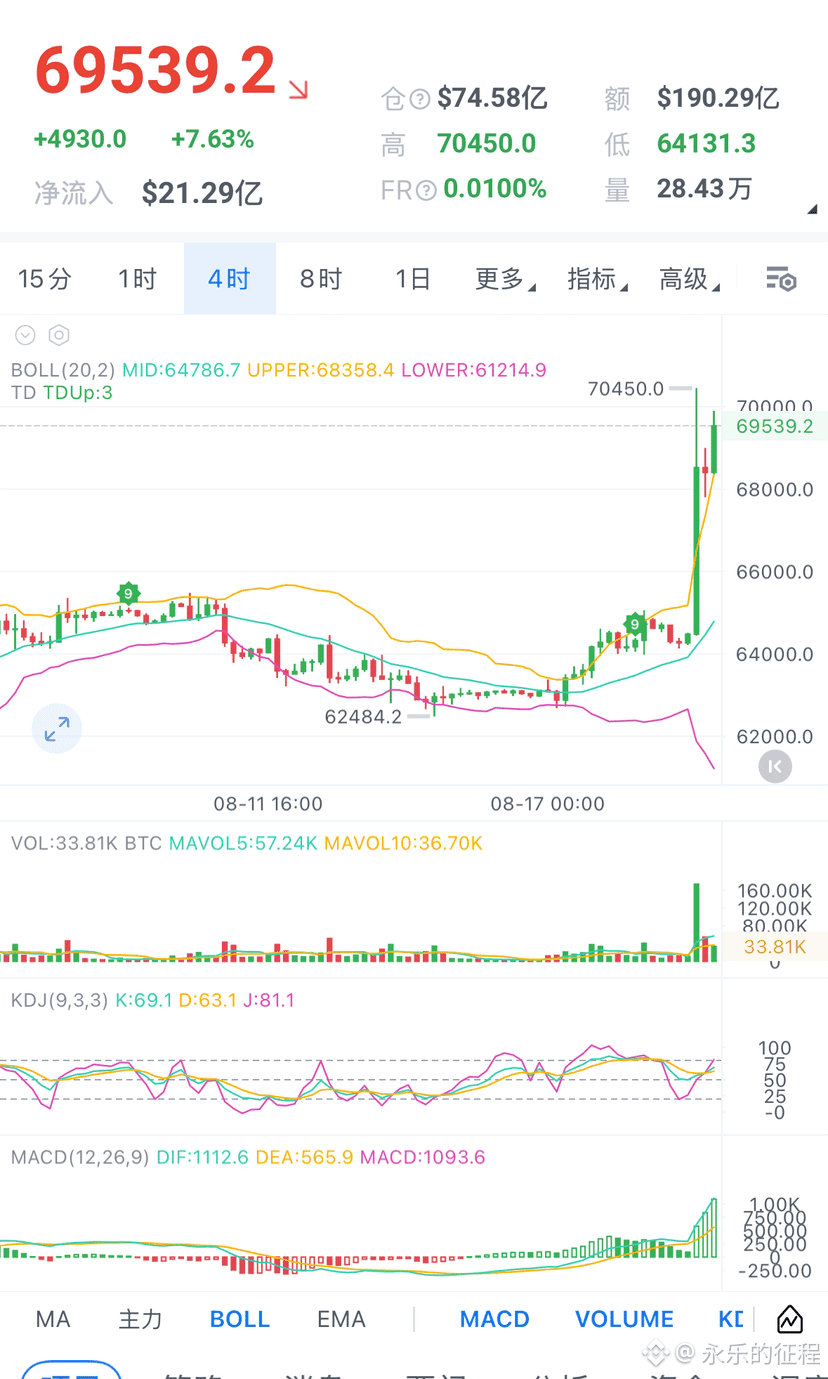Viewport: 828px width, 1379px height.
Task: Tap the 量 28.43万 volume value
Action: coord(704,189)
